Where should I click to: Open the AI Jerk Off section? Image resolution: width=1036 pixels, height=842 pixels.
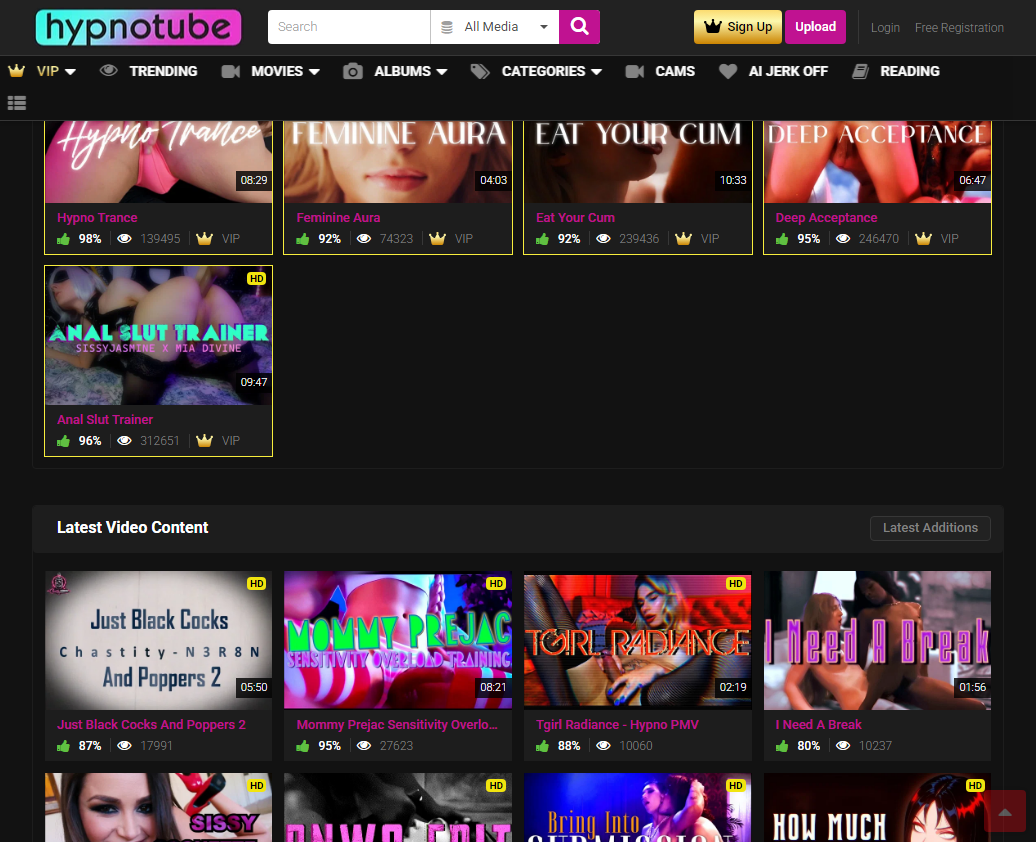tap(788, 71)
